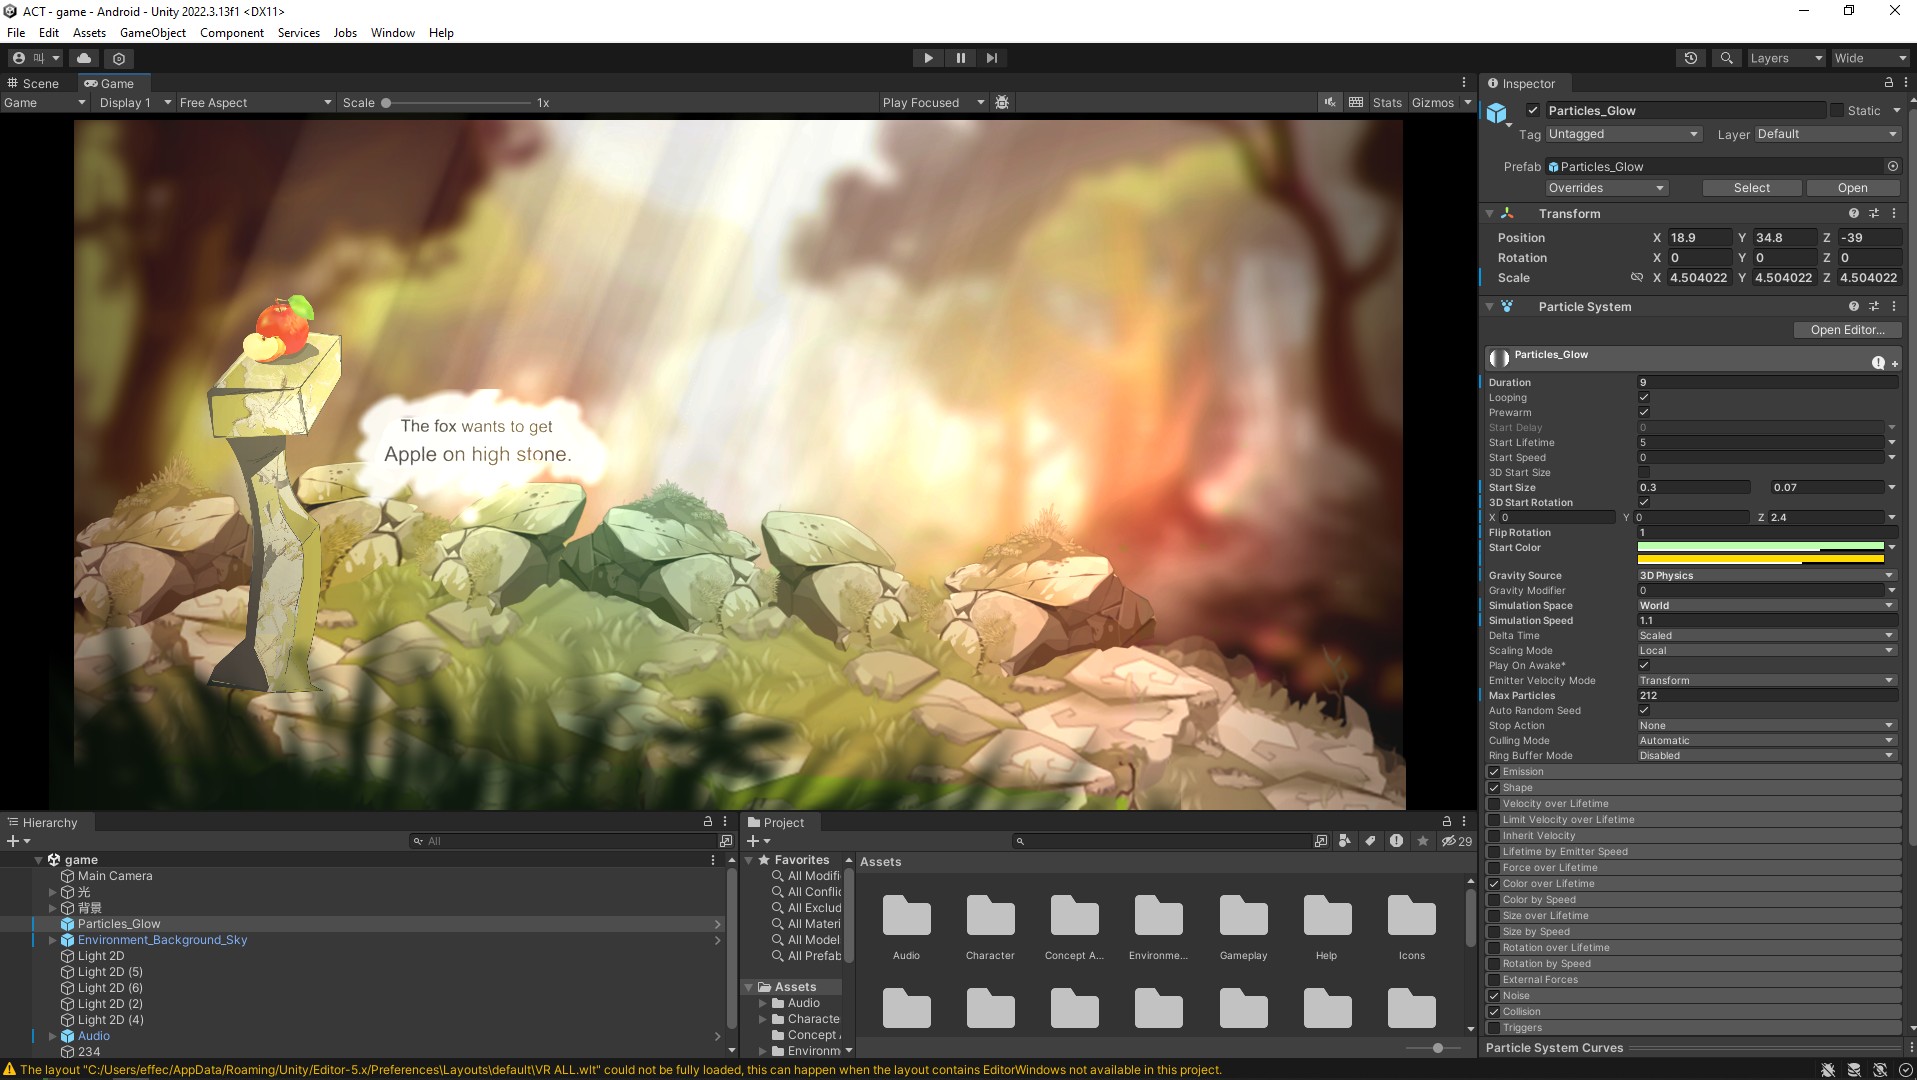The height and width of the screenshot is (1080, 1917).
Task: Click the Account profile icon
Action: click(18, 58)
